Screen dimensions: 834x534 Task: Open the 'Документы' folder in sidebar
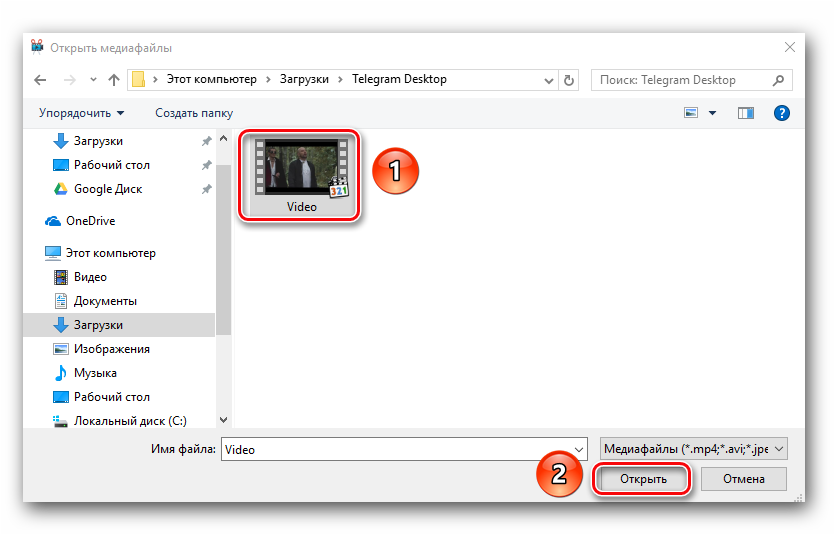tap(105, 301)
